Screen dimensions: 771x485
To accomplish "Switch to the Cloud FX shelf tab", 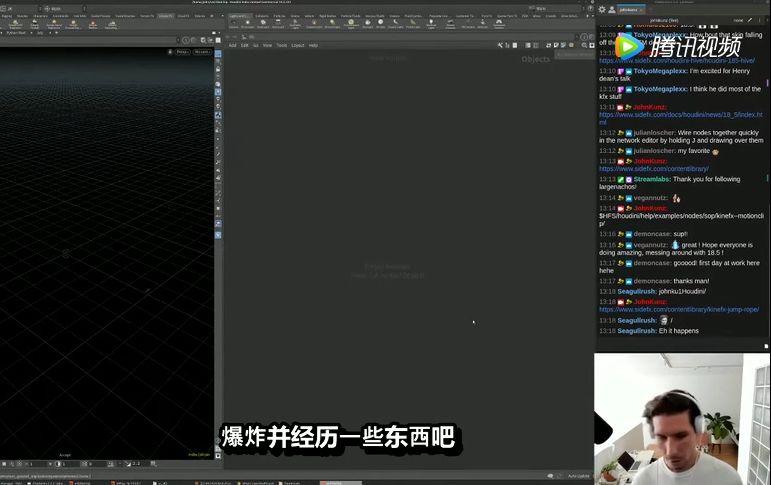I will coord(183,16).
